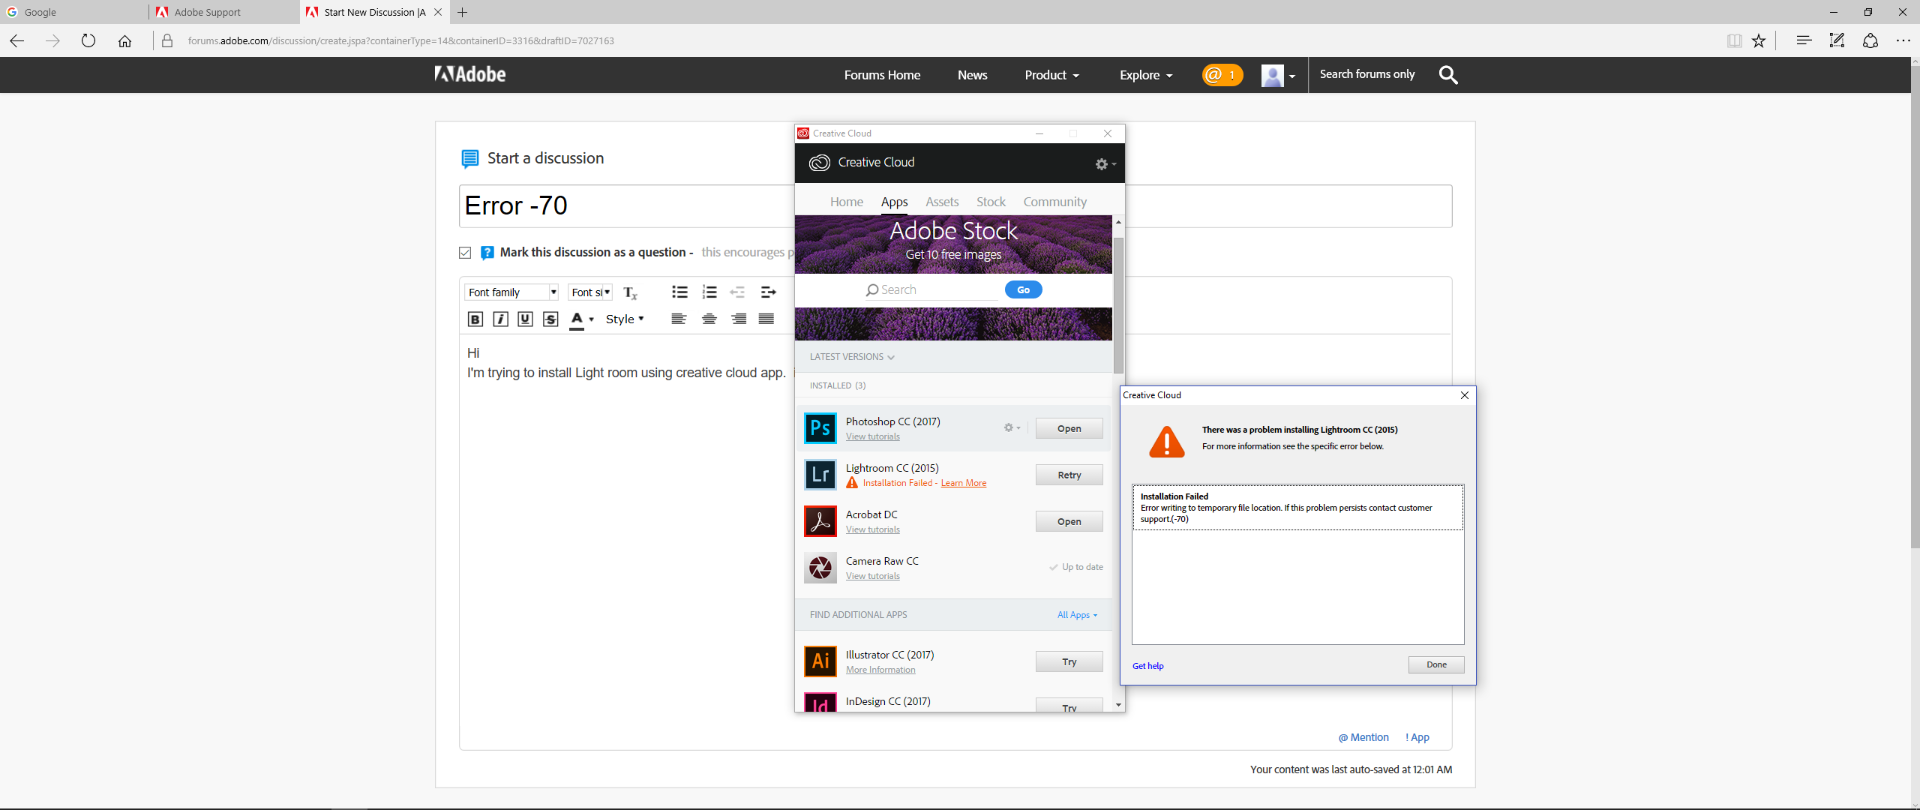Align text left in the editor
This screenshot has height=810, width=1920.
[679, 319]
